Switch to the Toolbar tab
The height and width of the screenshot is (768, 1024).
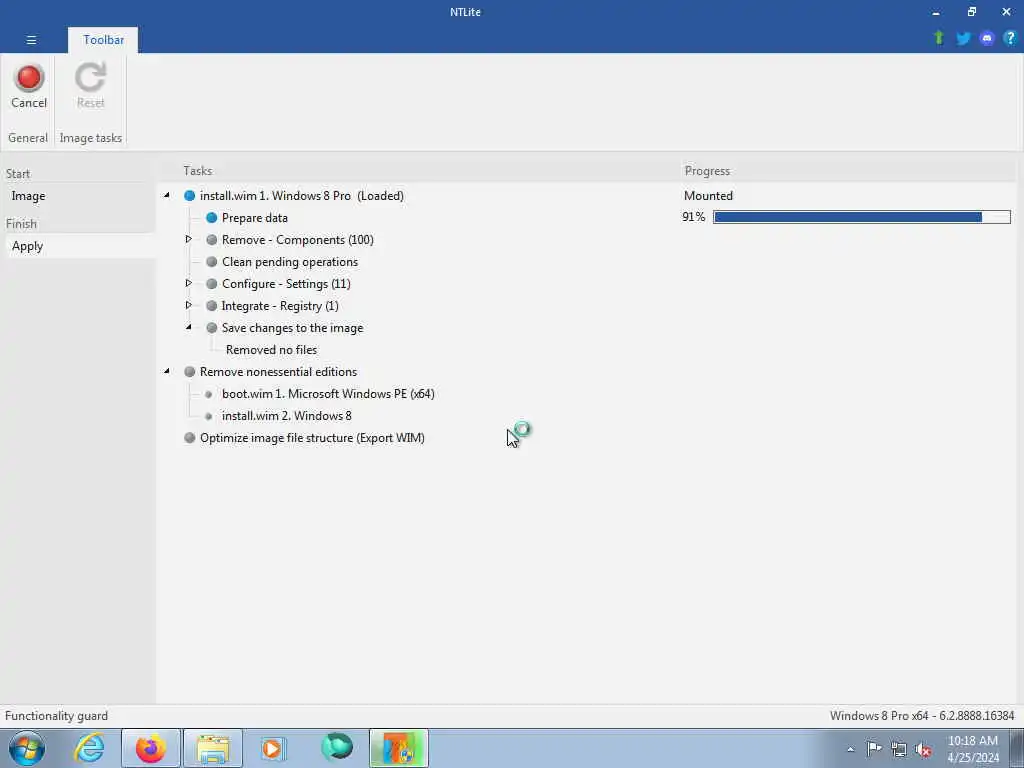[103, 40]
